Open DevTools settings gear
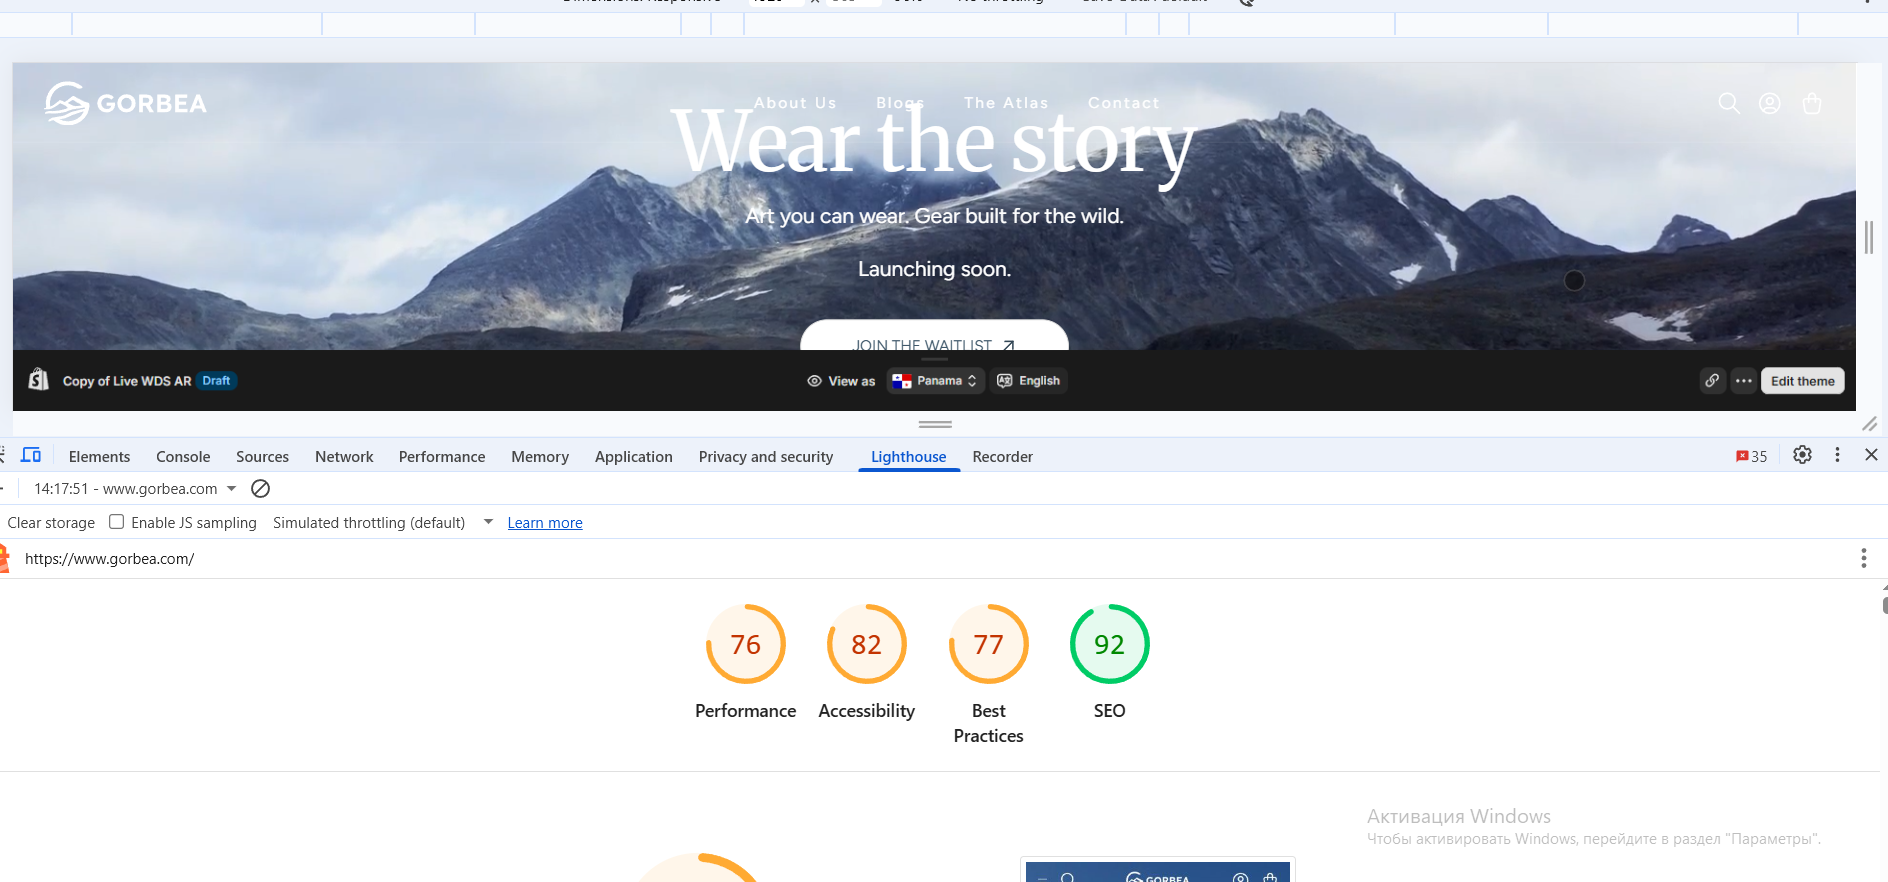1888x882 pixels. (x=1802, y=455)
